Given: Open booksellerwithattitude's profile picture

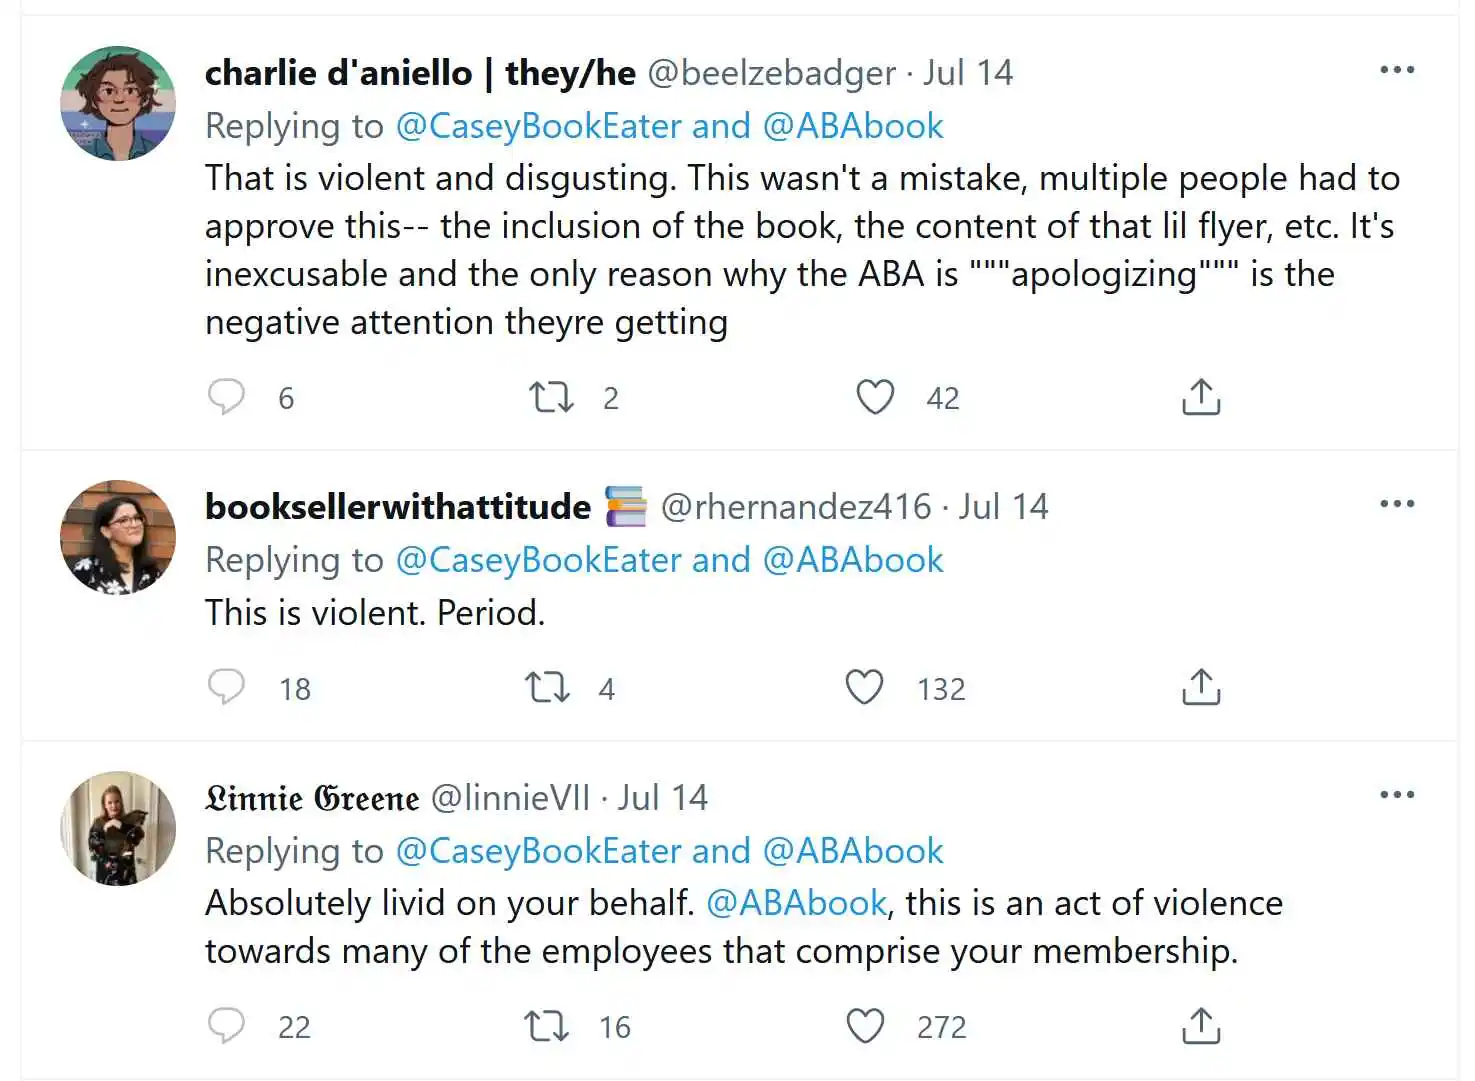Looking at the screenshot, I should (118, 537).
